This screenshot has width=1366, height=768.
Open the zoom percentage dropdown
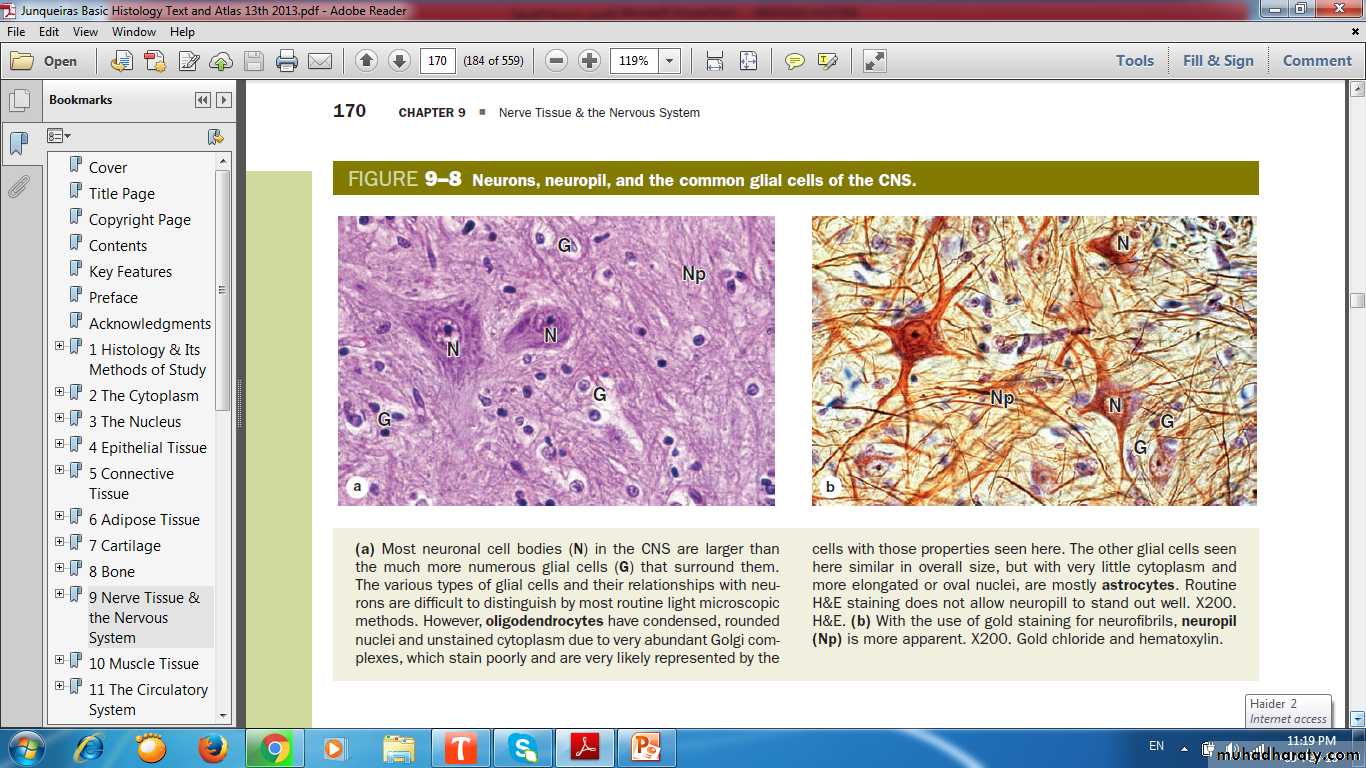[x=670, y=61]
